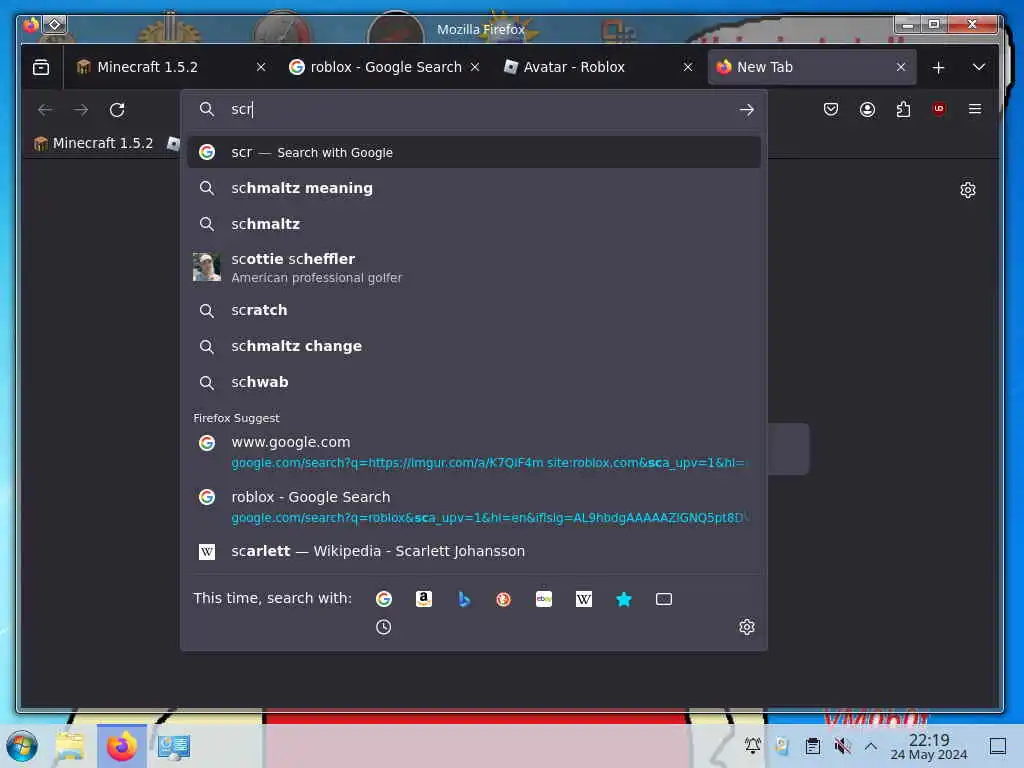Open the clock showing 22:19
The image size is (1024, 768).
click(929, 747)
